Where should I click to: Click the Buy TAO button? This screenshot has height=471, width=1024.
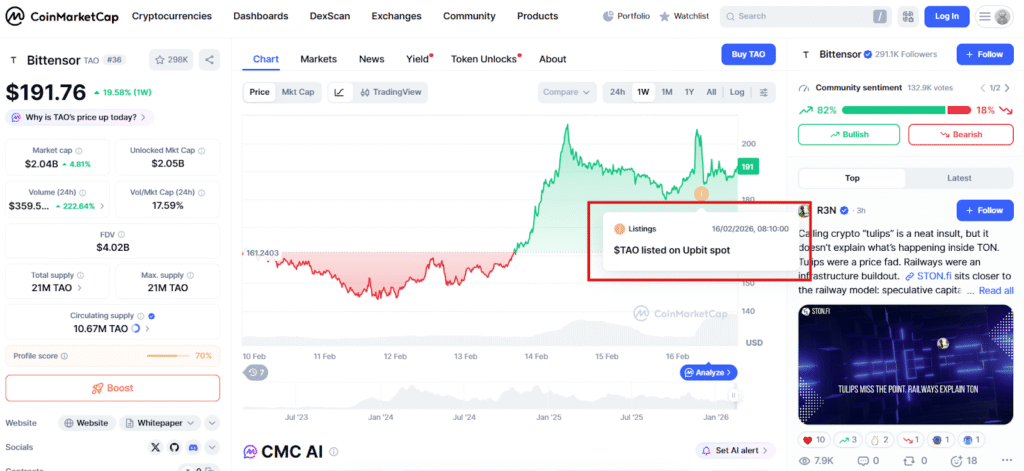(748, 55)
